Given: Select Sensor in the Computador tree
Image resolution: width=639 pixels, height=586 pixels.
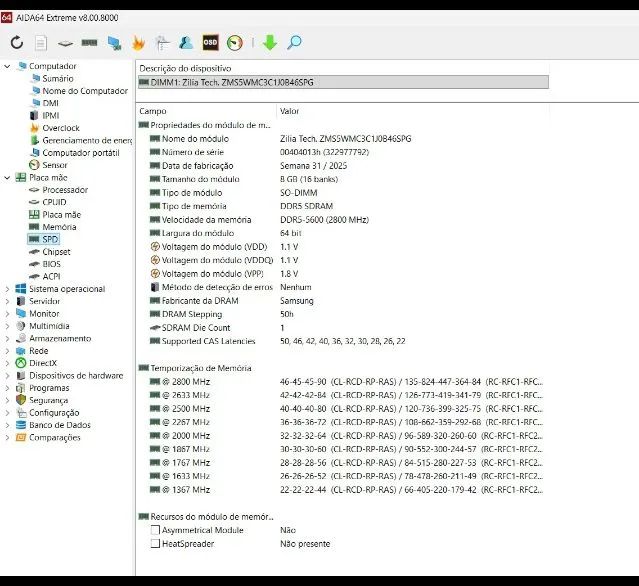Looking at the screenshot, I should pos(54,165).
